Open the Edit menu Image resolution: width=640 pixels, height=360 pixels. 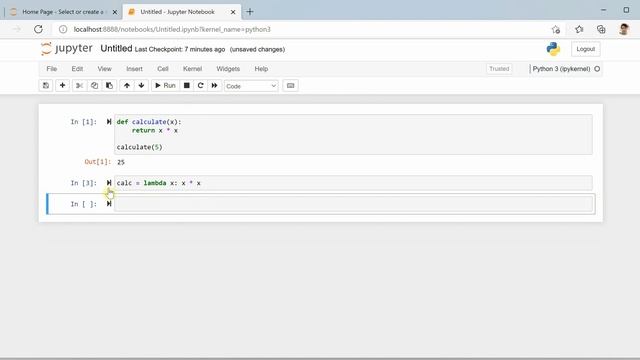click(x=77, y=69)
